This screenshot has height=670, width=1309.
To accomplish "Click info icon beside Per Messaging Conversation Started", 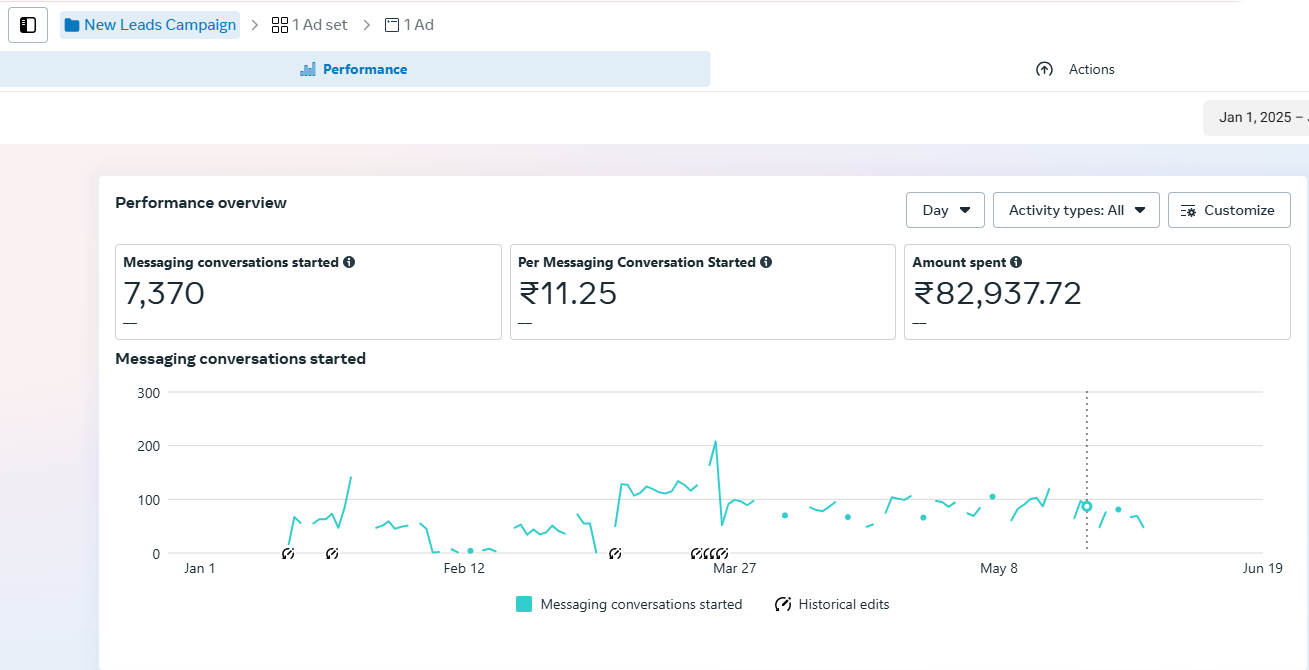I will (x=766, y=262).
